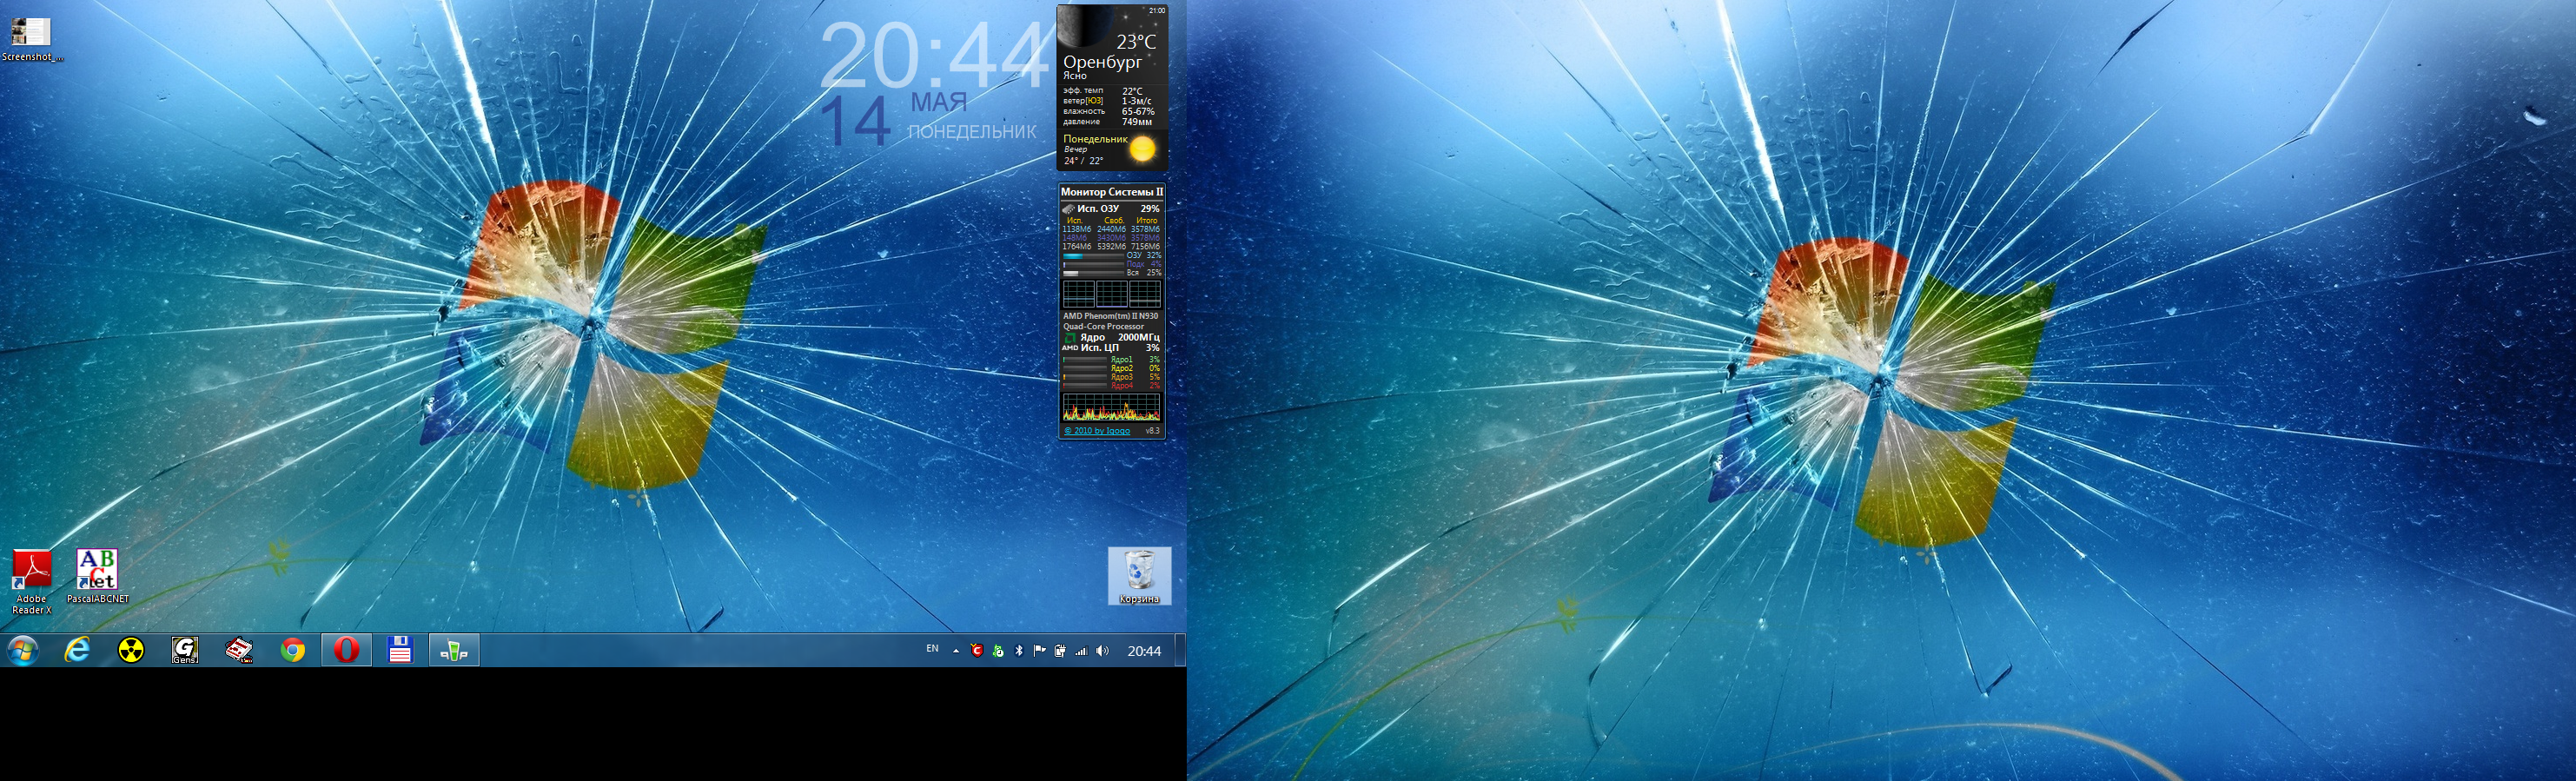The image size is (2576, 781).
Task: Click the 21:00 time in weather gadget
Action: pos(1157,10)
